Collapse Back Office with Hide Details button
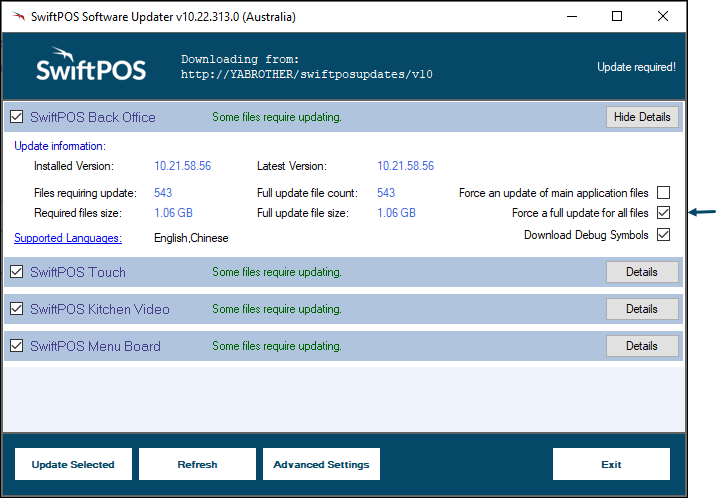717x498 pixels. click(642, 117)
